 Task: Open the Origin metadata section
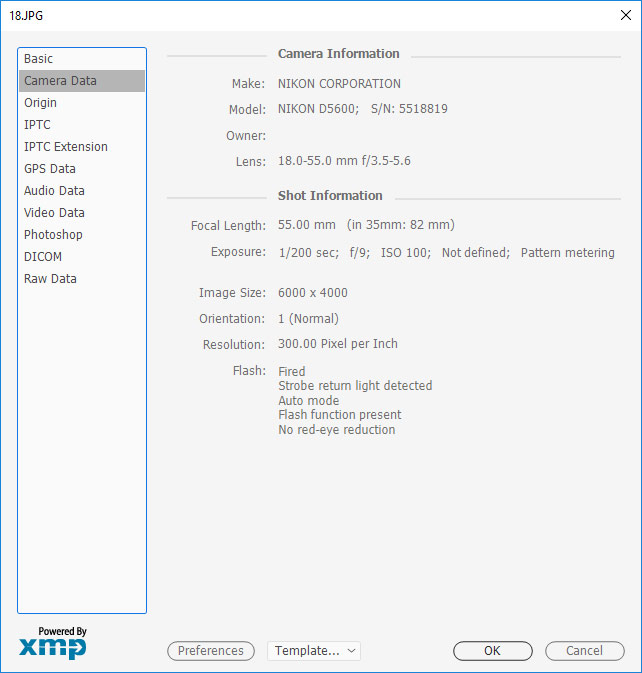click(41, 103)
